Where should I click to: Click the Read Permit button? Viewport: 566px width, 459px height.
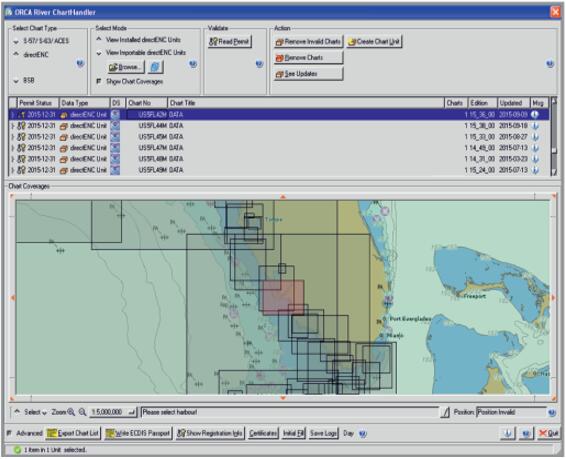click(230, 41)
